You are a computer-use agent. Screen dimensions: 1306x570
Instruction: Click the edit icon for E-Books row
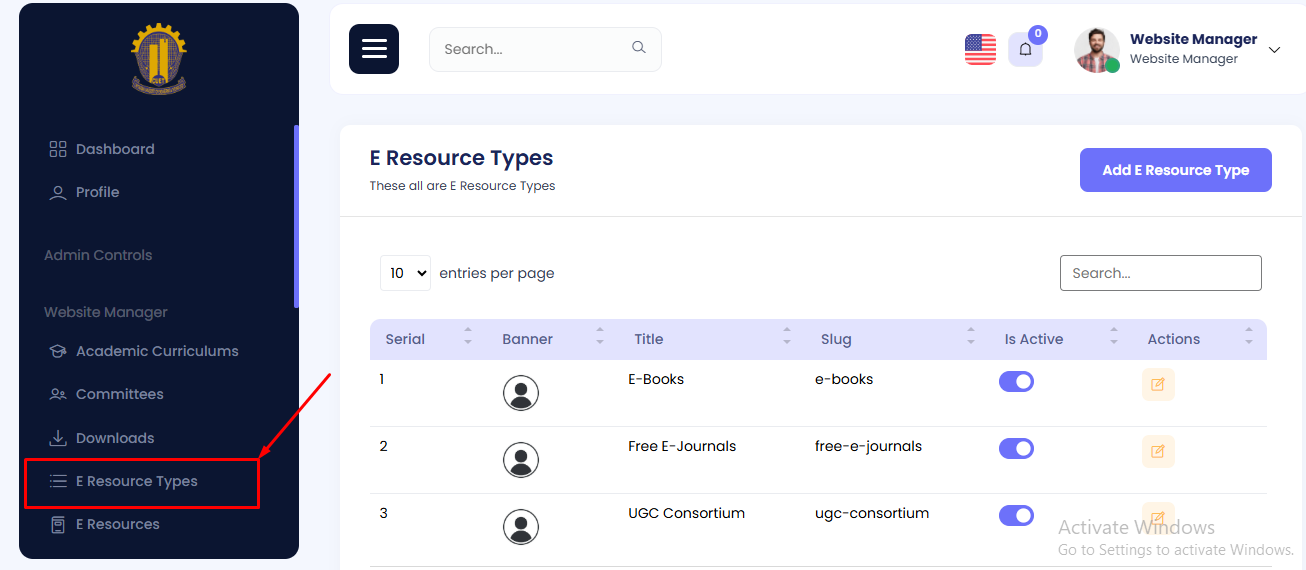coord(1158,384)
